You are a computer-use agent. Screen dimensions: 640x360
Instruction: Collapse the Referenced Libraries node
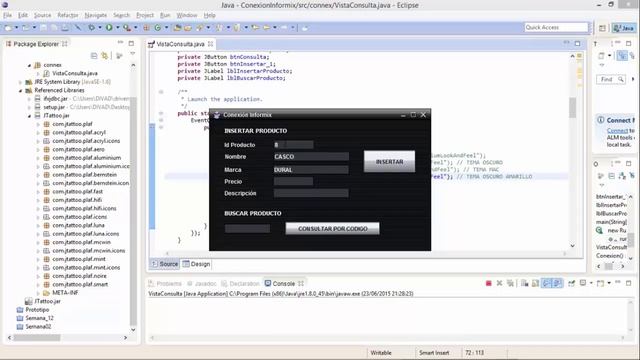[20, 91]
